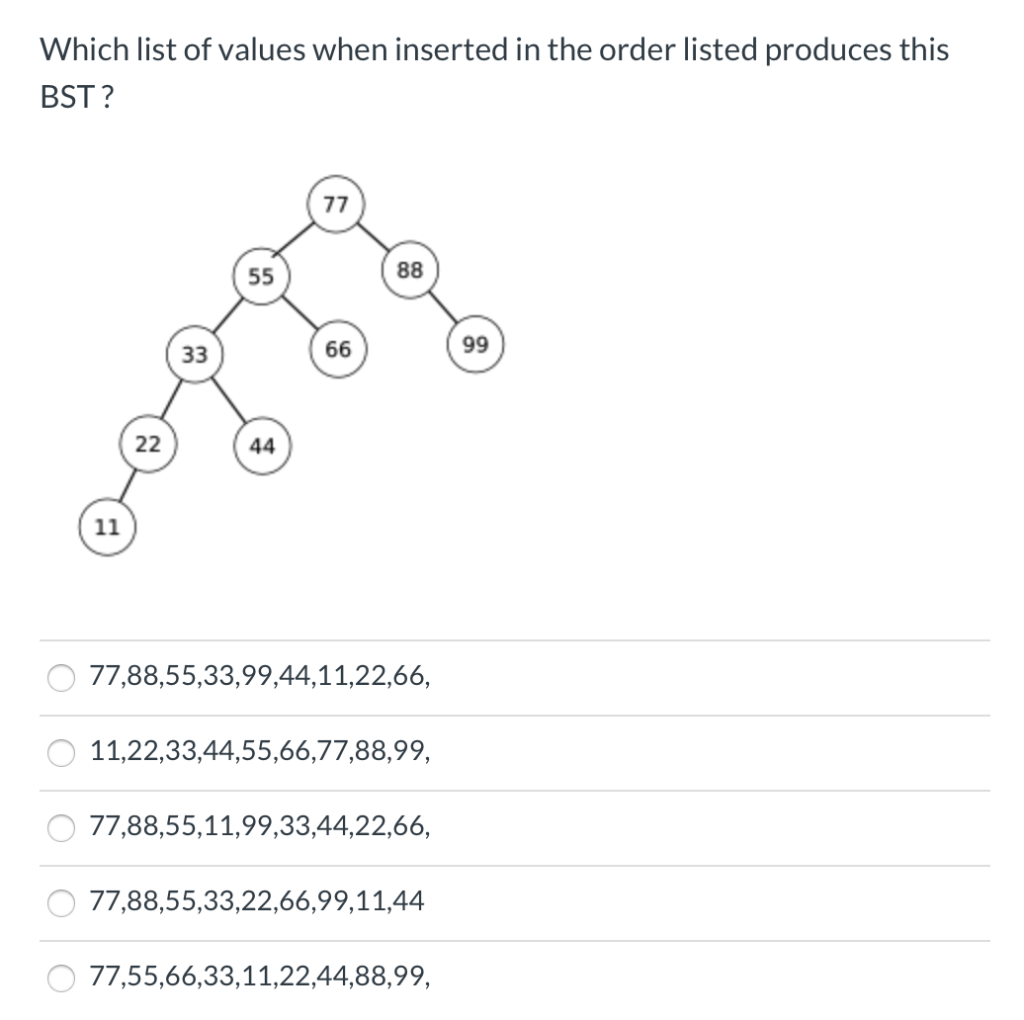Click the node labeled 22
1024x1020 pixels.
147,443
